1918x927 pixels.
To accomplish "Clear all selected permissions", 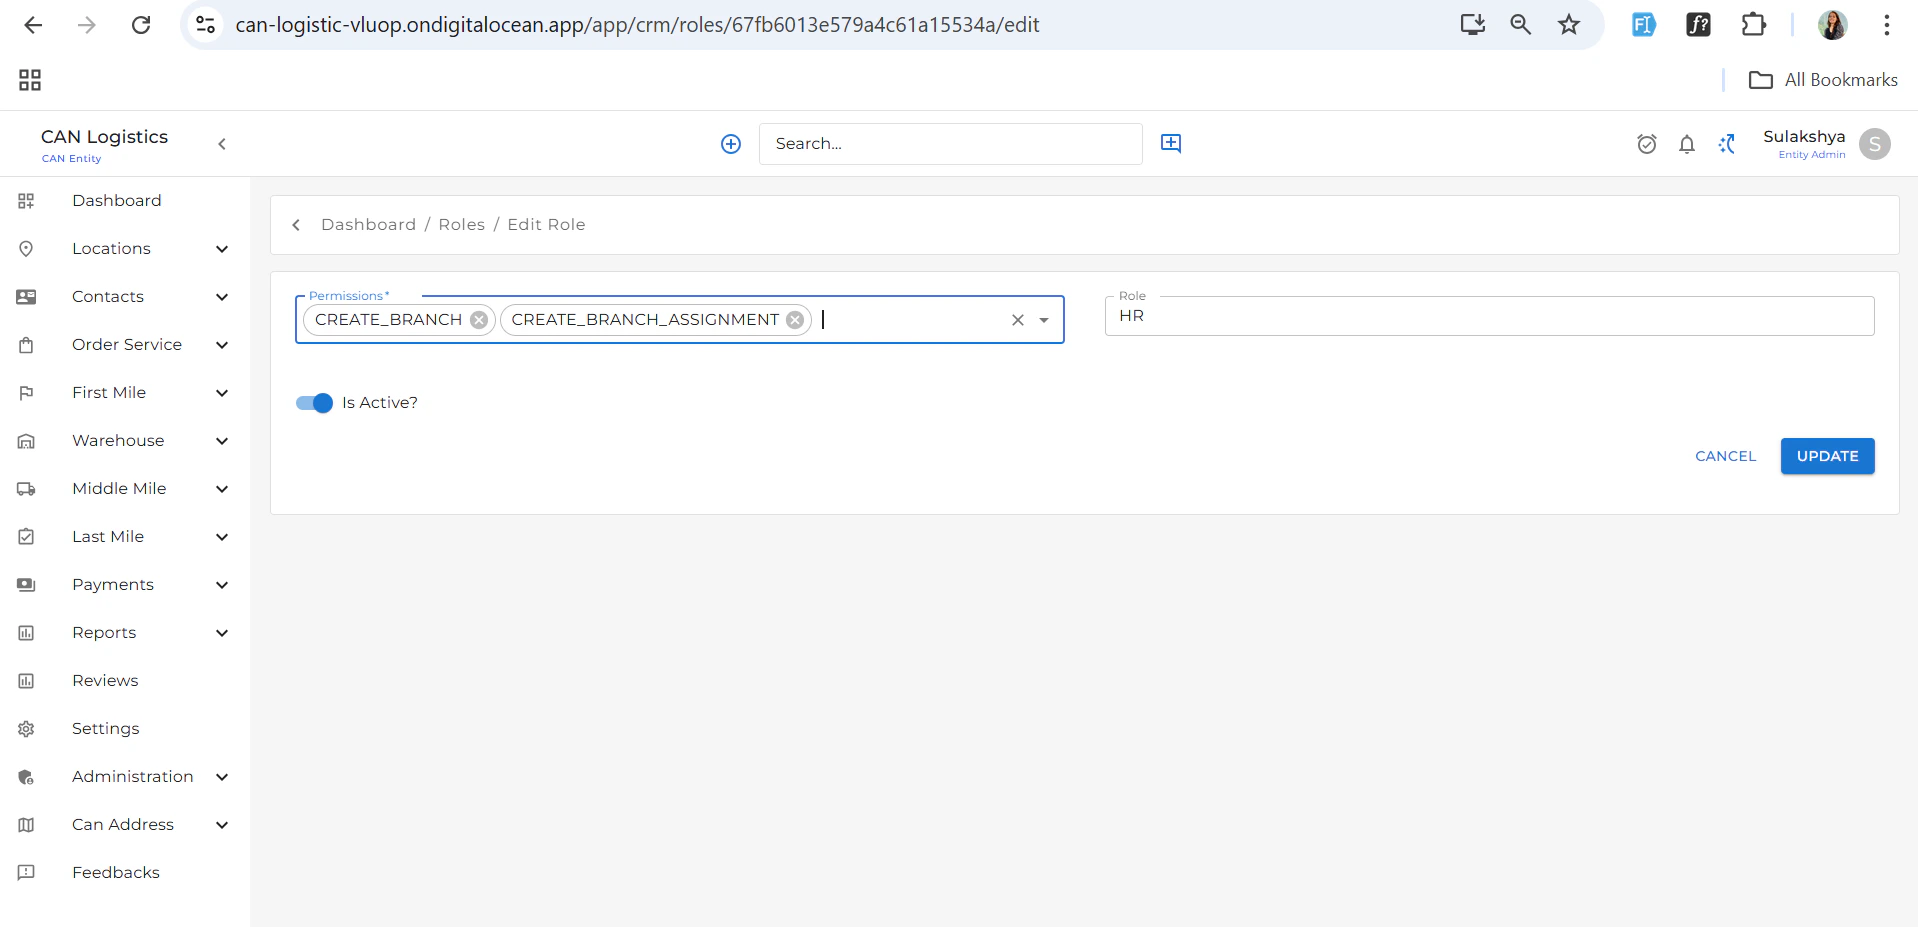I will 1018,320.
